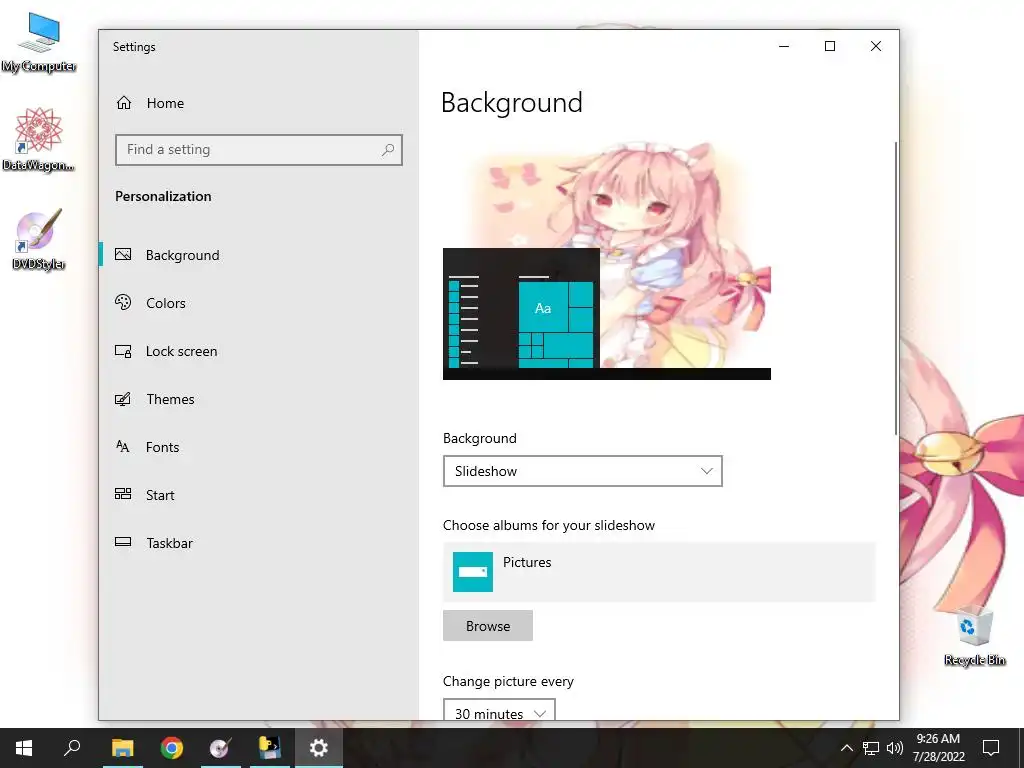Open the Python-icon app on the taskbar
This screenshot has height=768, width=1024.
coord(270,748)
